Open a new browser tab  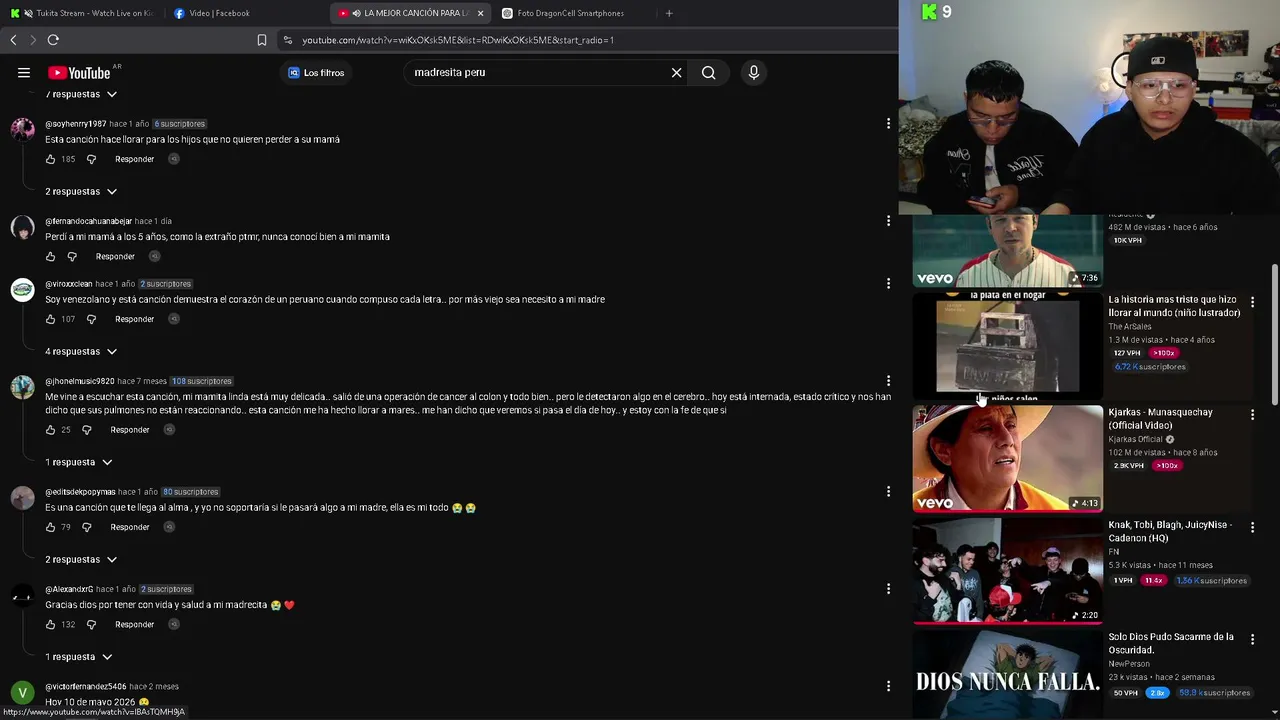tap(669, 13)
